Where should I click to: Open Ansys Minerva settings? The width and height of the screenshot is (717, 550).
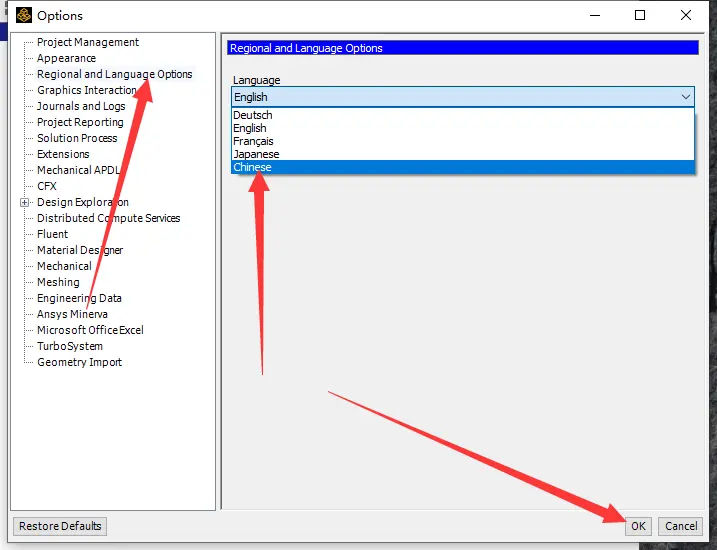click(x=72, y=314)
